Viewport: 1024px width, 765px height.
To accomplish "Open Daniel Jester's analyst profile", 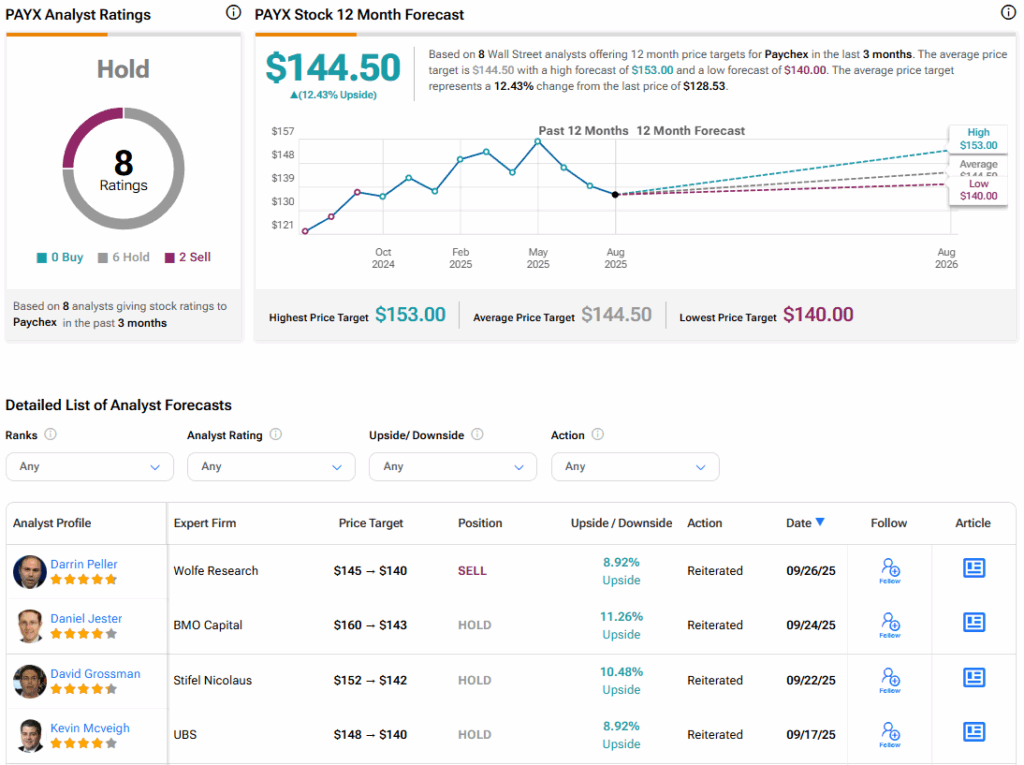I will (86, 618).
